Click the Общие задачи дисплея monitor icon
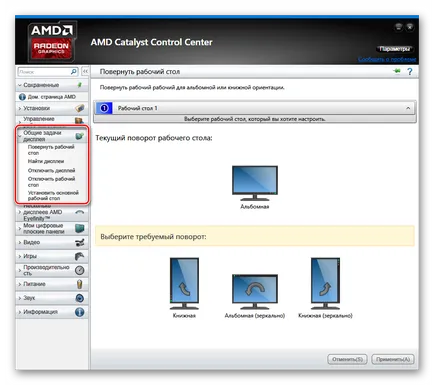 click(79, 136)
